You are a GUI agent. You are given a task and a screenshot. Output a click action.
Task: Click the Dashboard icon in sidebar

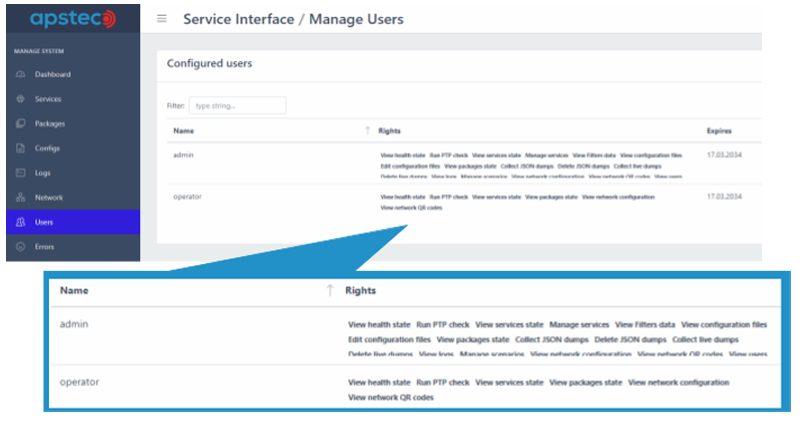click(x=21, y=75)
